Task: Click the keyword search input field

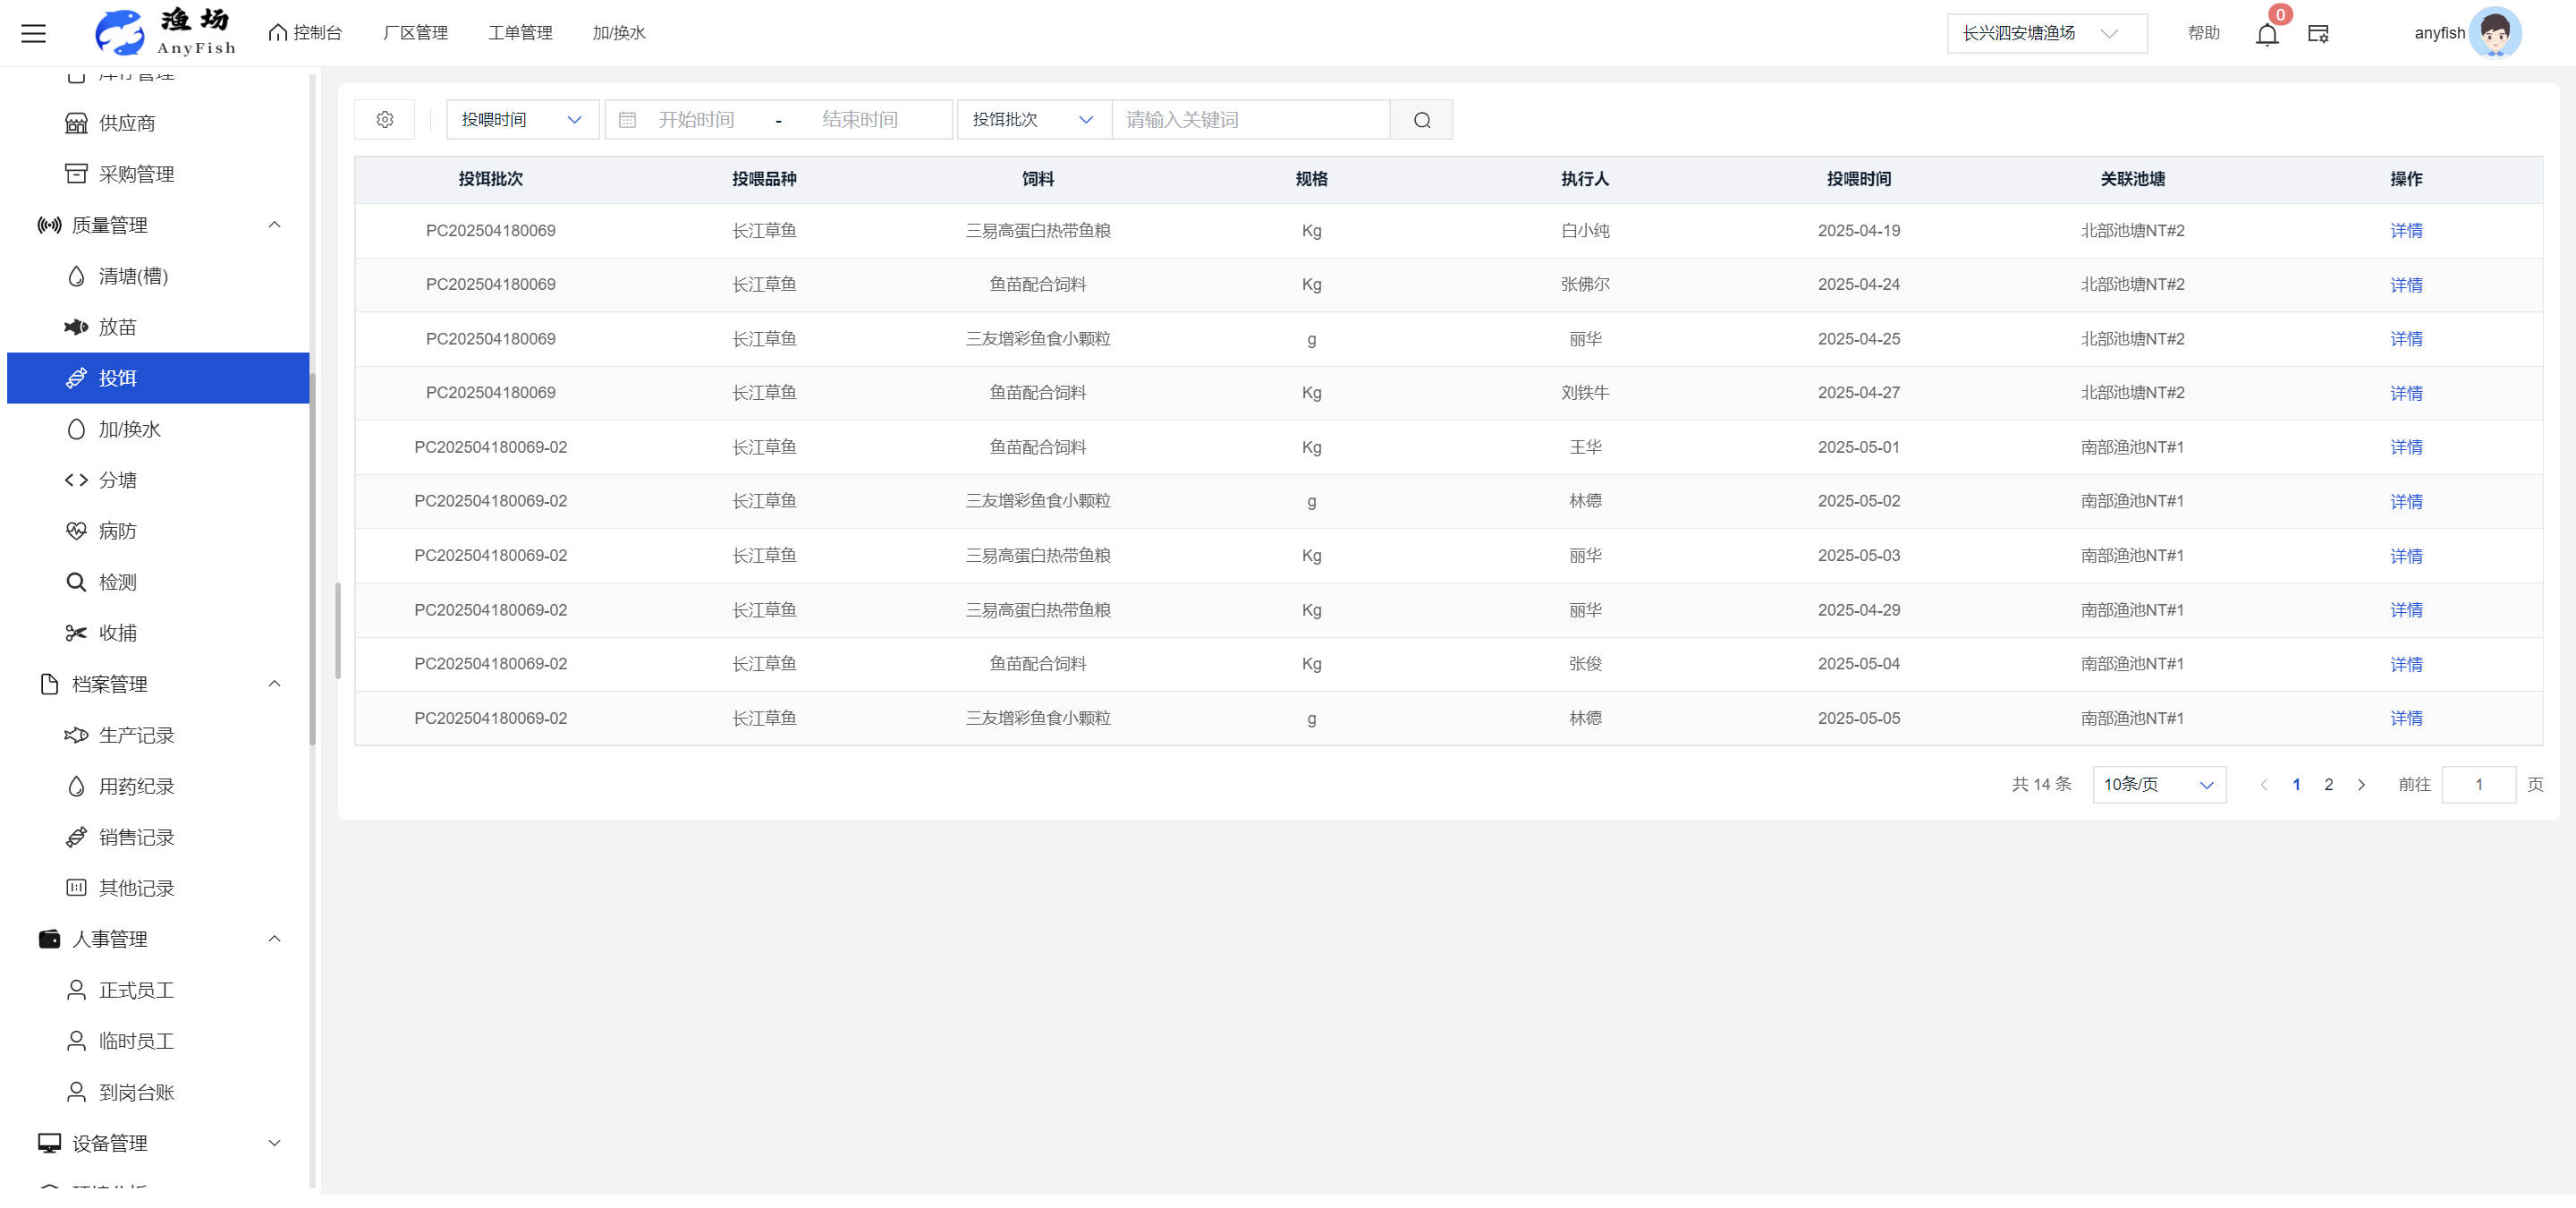Action: [x=1250, y=120]
